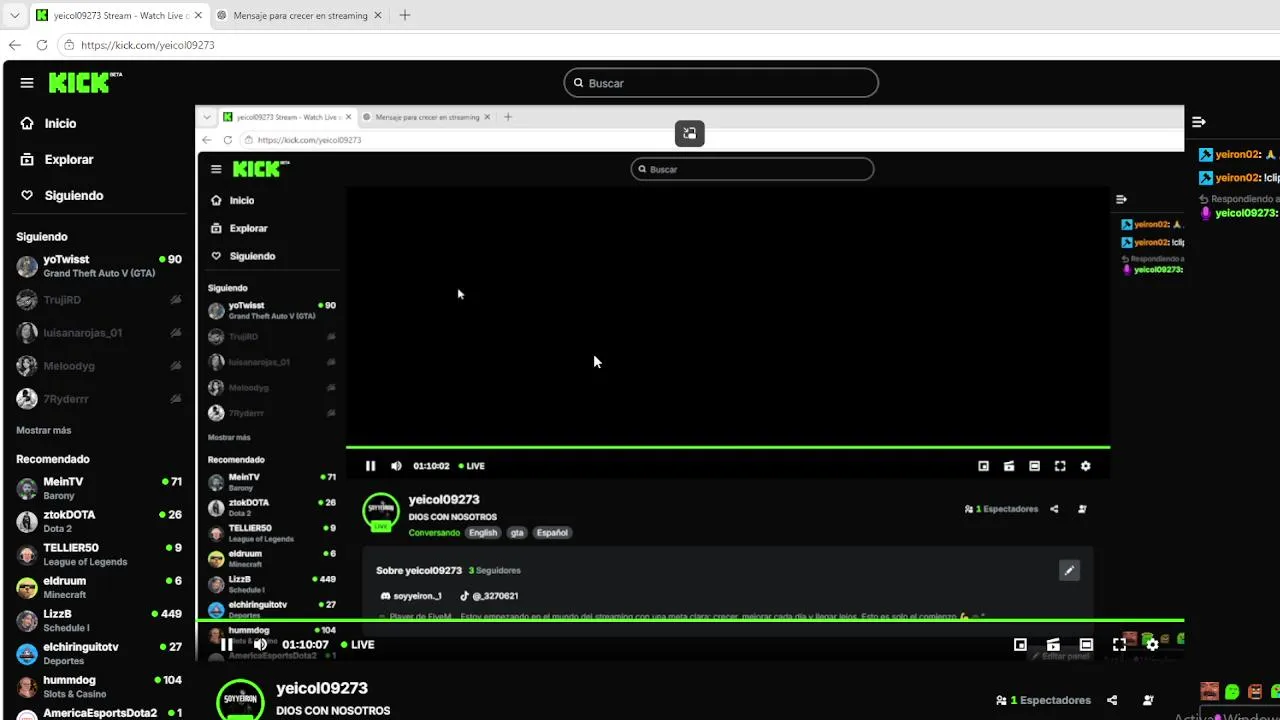Click LizzB avatar thumbnail
Image resolution: width=1280 pixels, height=720 pixels.
27,620
